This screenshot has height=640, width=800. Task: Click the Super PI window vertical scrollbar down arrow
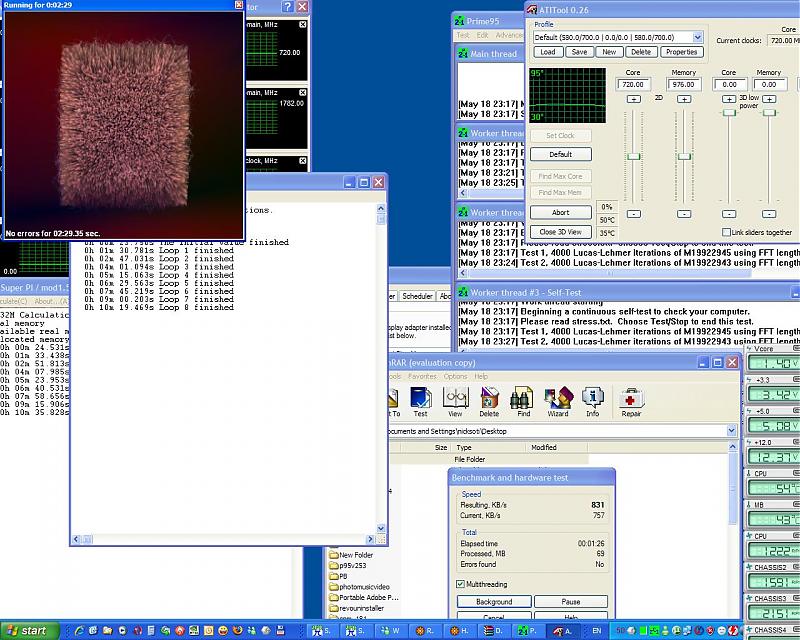point(381,528)
